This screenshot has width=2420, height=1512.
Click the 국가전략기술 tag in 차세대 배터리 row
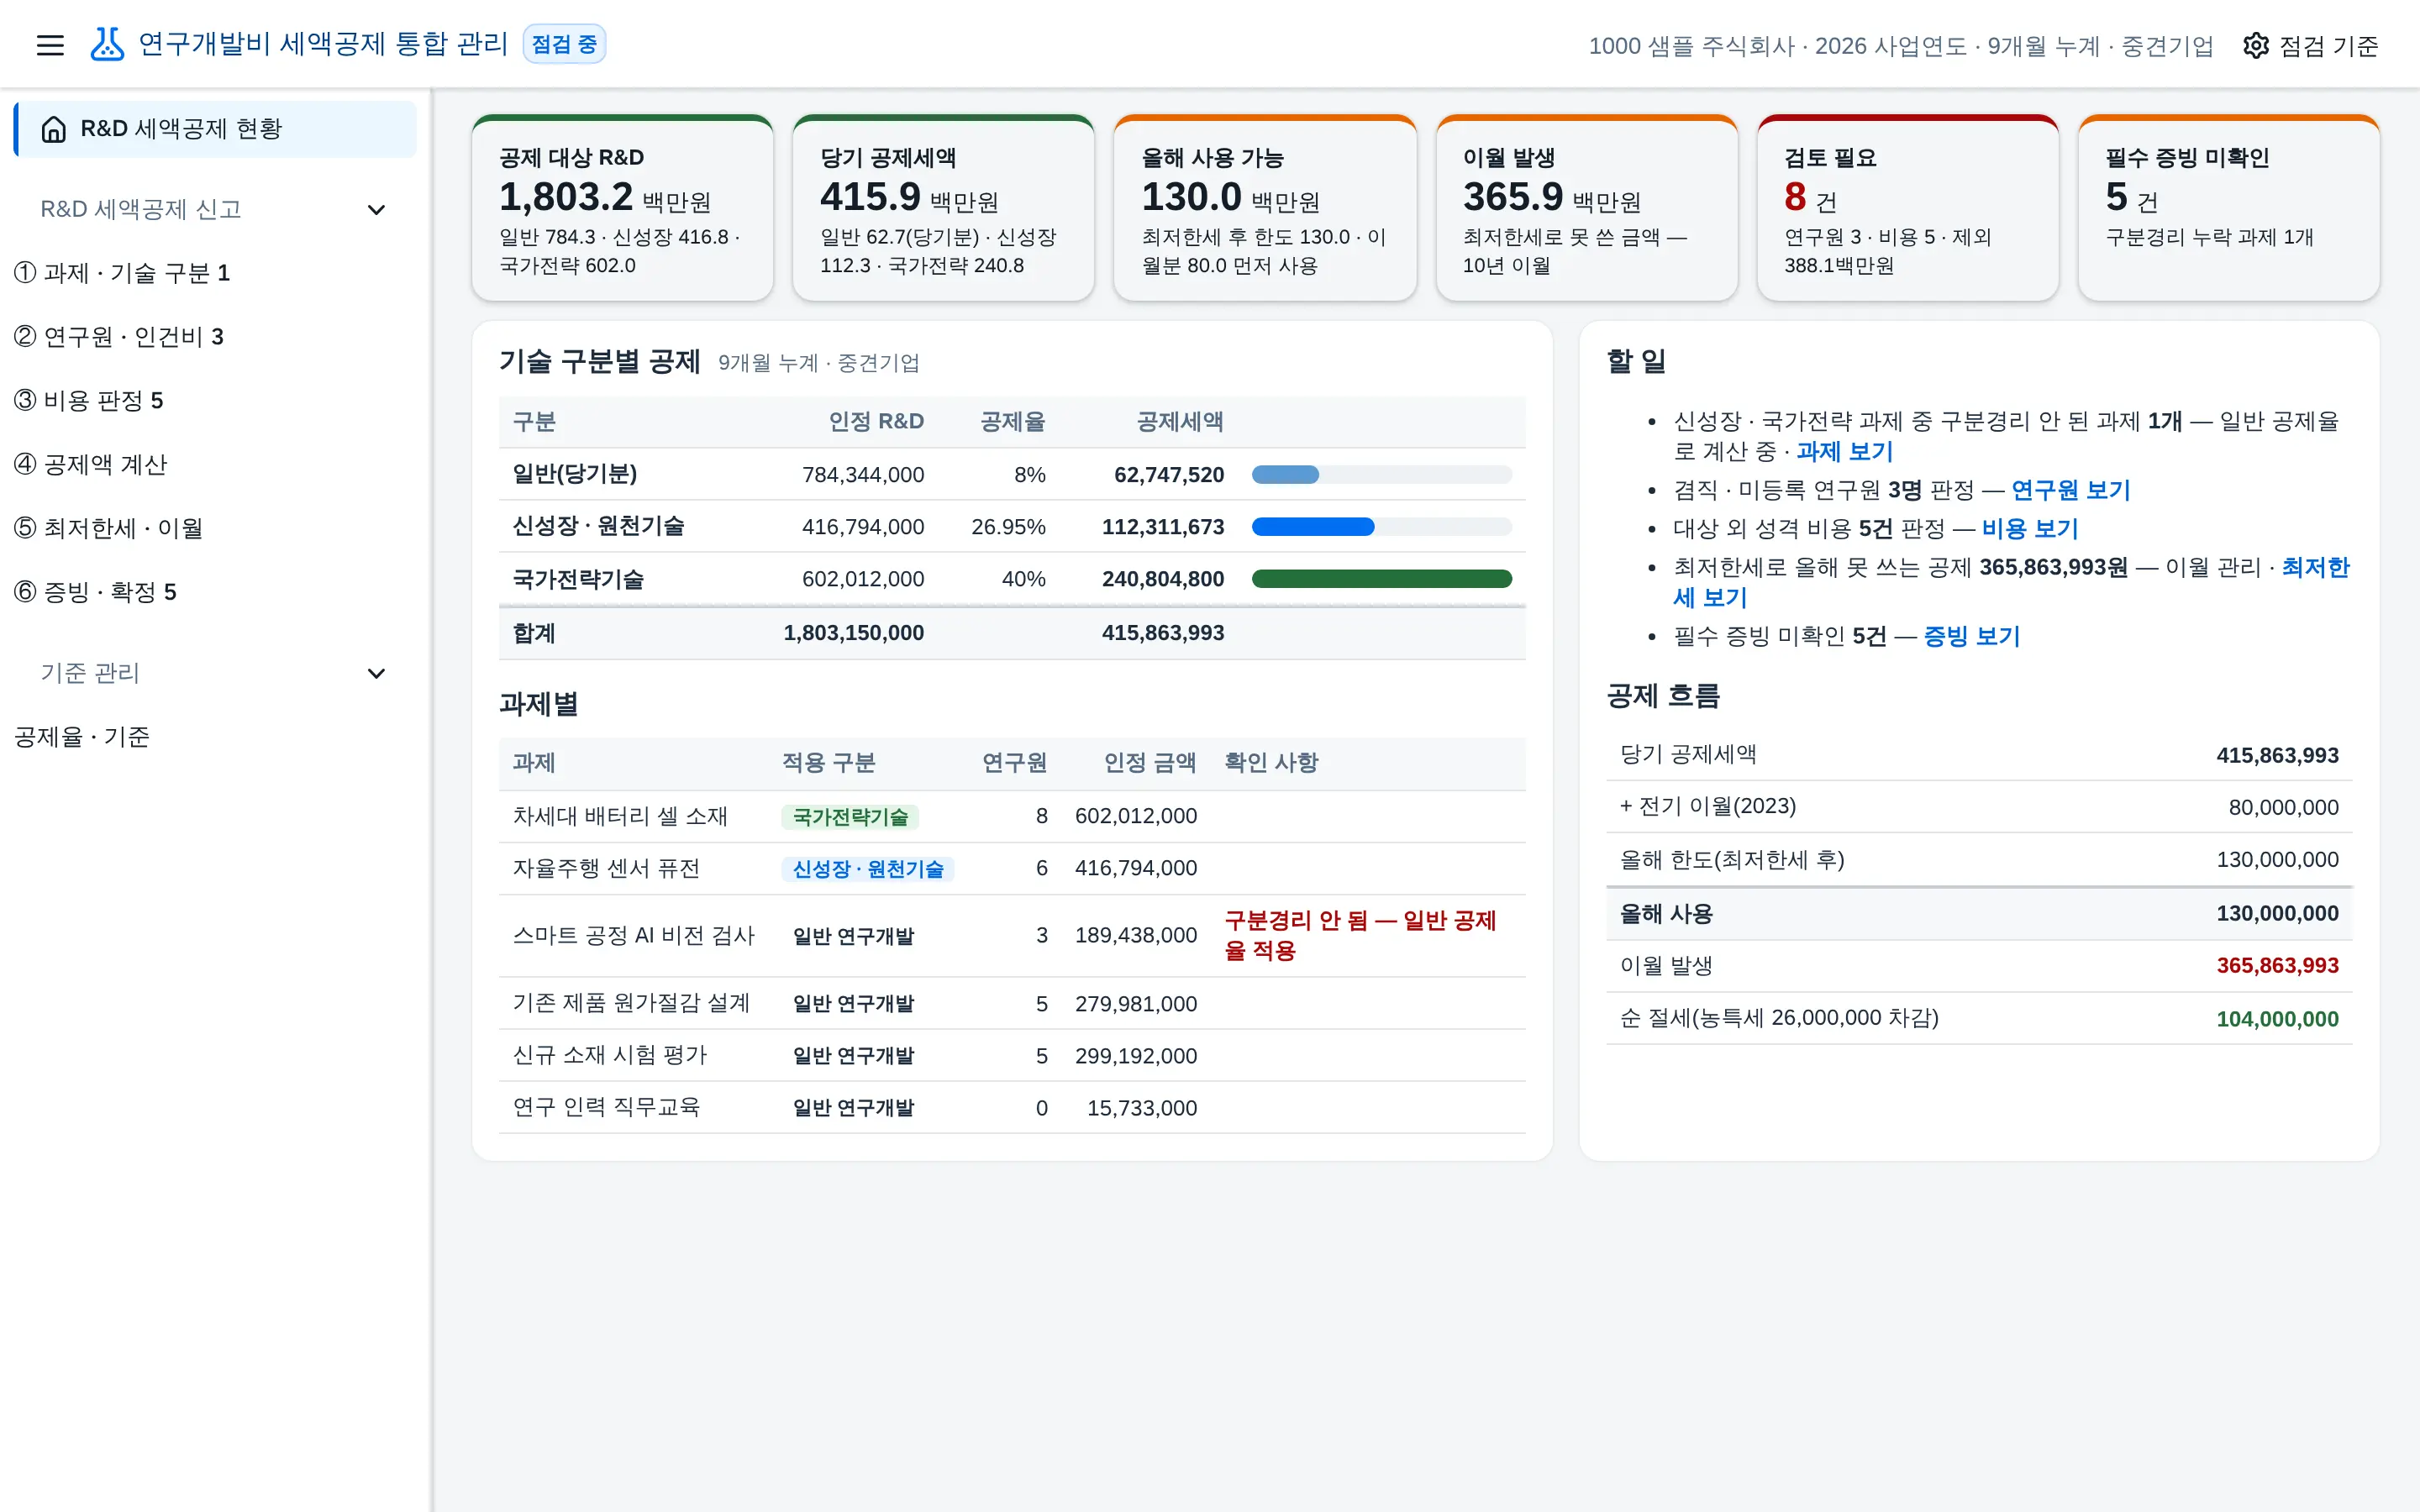pyautogui.click(x=850, y=817)
